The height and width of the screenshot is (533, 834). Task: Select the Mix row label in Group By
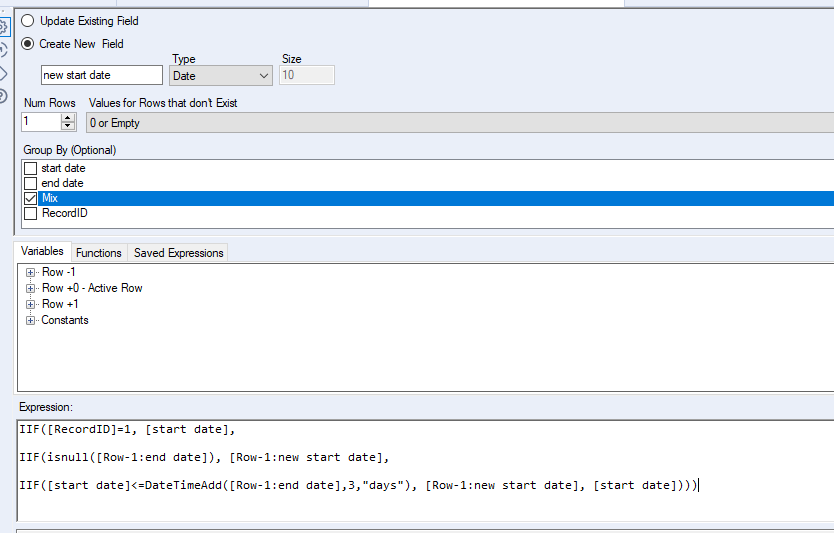50,198
